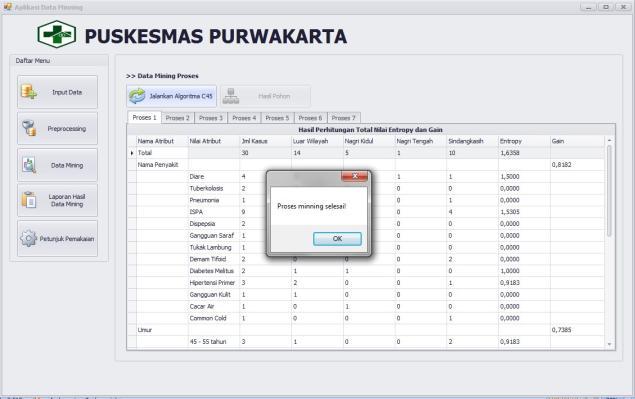Click the 0,8182 gain value

click(x=578, y=165)
